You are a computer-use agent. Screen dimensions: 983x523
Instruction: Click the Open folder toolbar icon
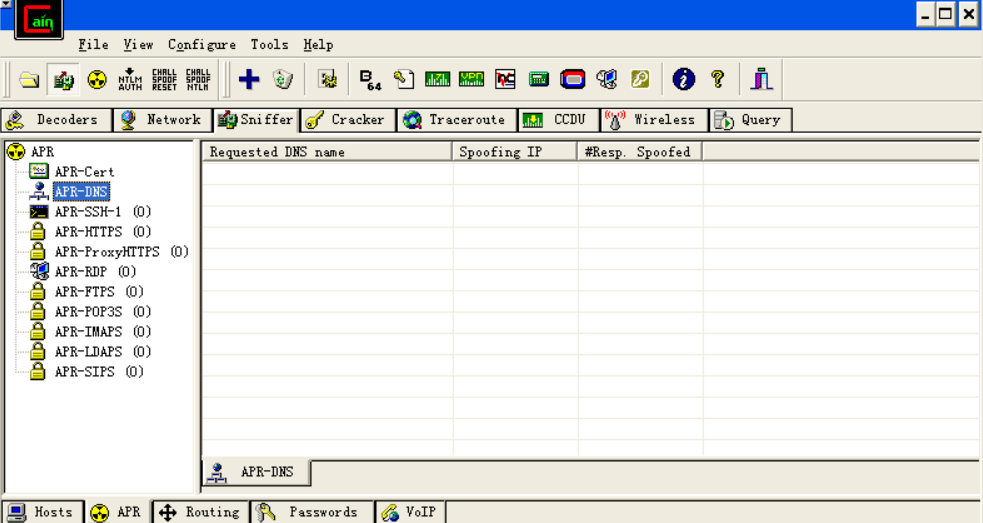click(29, 80)
